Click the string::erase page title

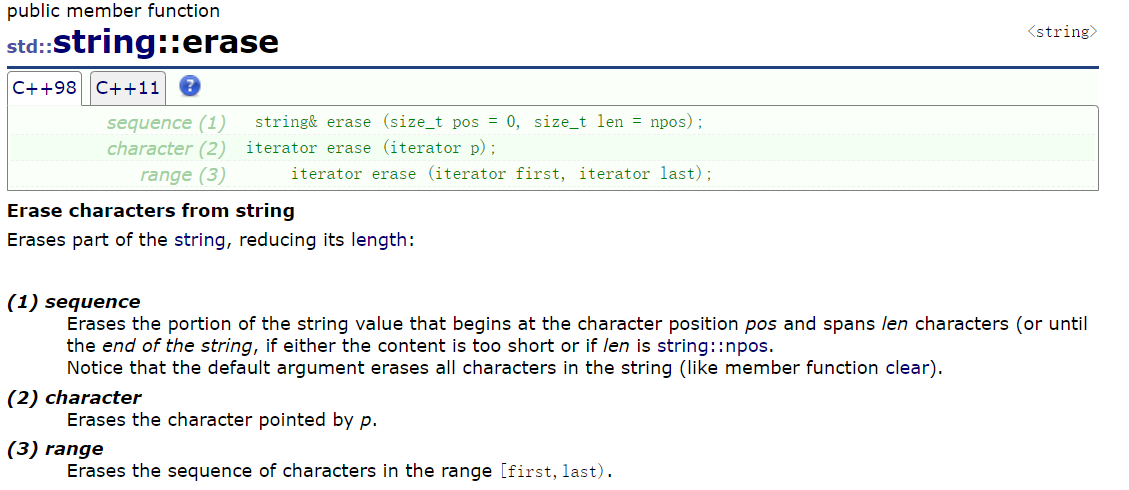(x=166, y=42)
